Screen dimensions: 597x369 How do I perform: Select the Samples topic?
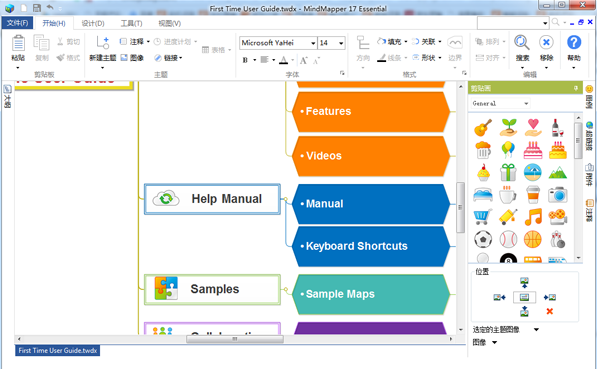212,289
